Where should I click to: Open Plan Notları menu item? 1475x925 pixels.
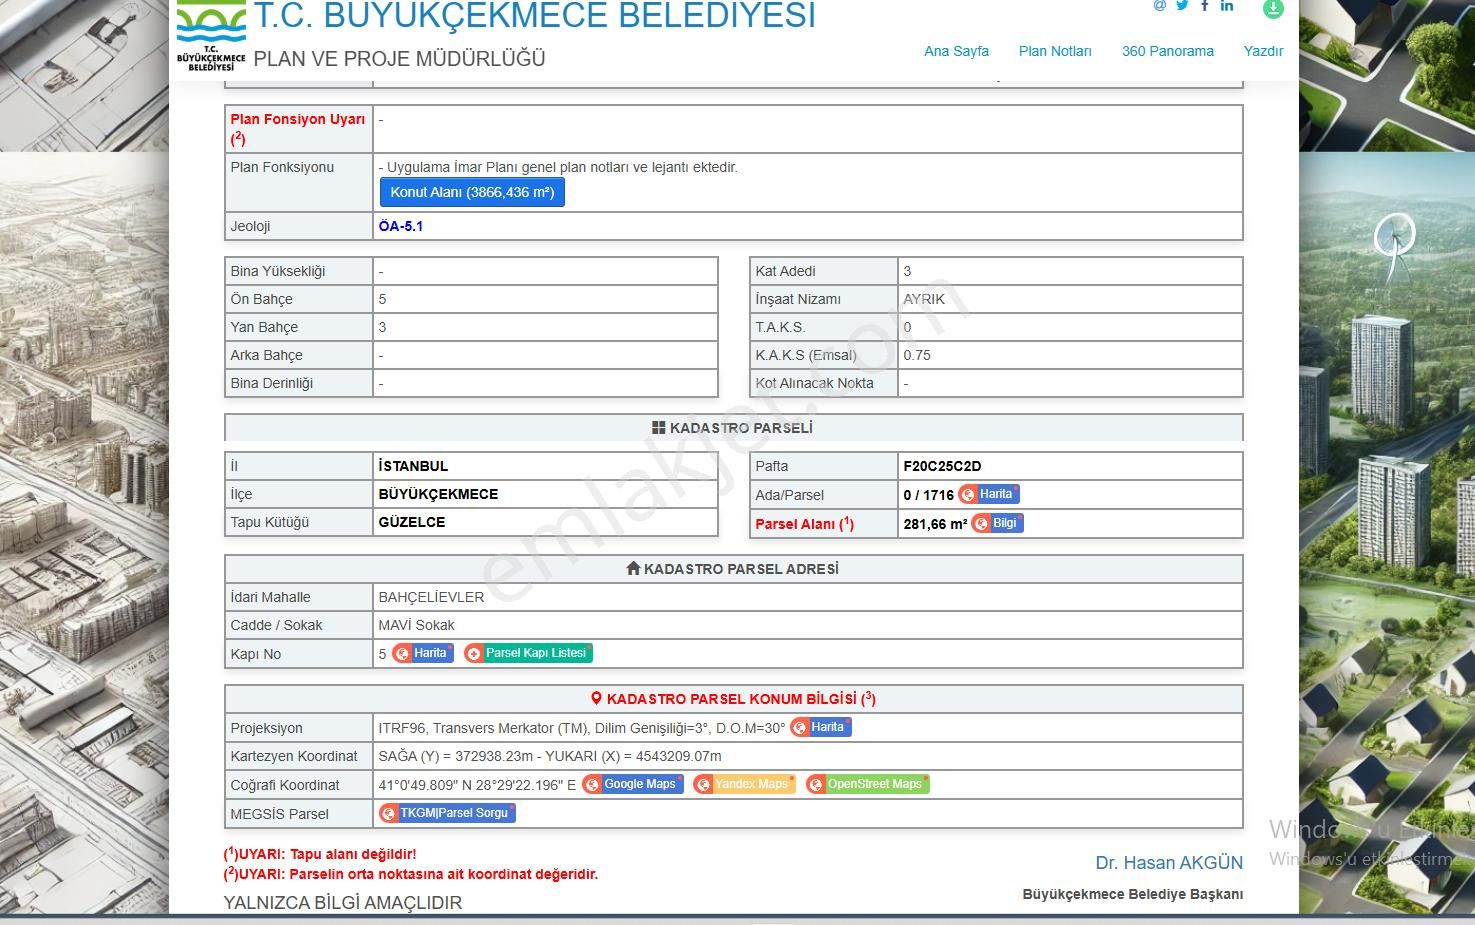point(1055,51)
